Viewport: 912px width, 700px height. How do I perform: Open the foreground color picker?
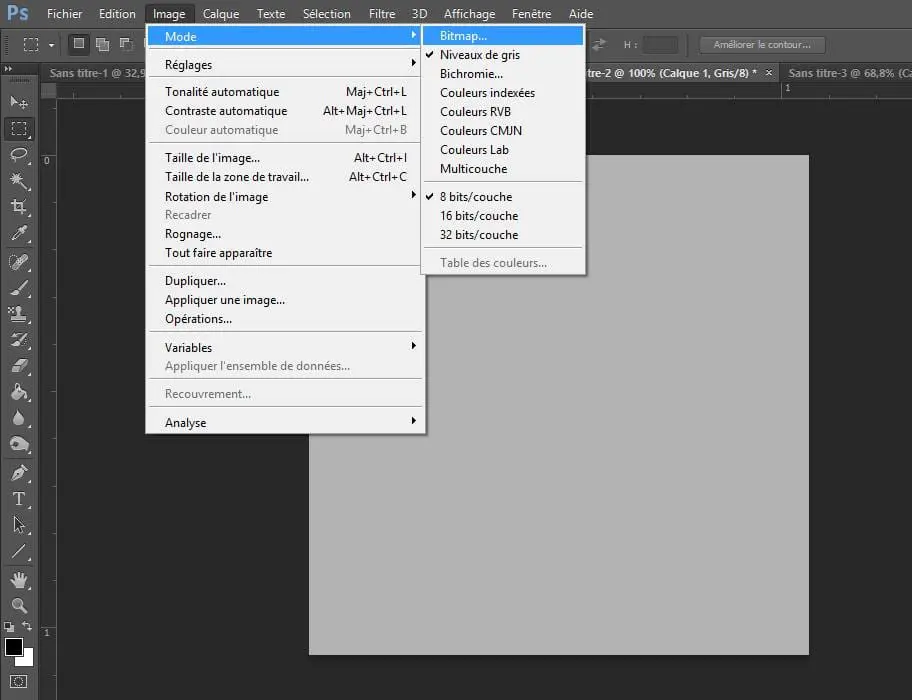click(13, 647)
